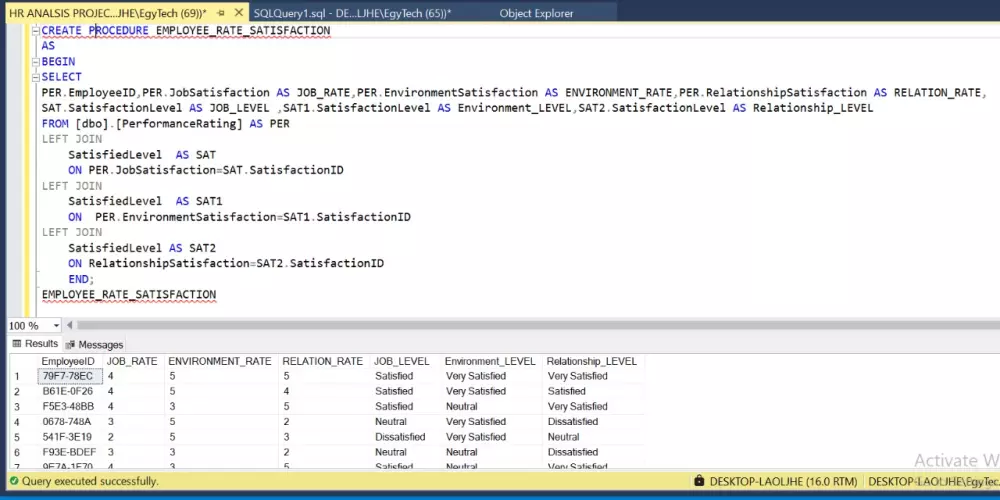Click the lock icon beside DESKTOP-LAOLJHE
This screenshot has height=500, width=1000.
tap(699, 481)
